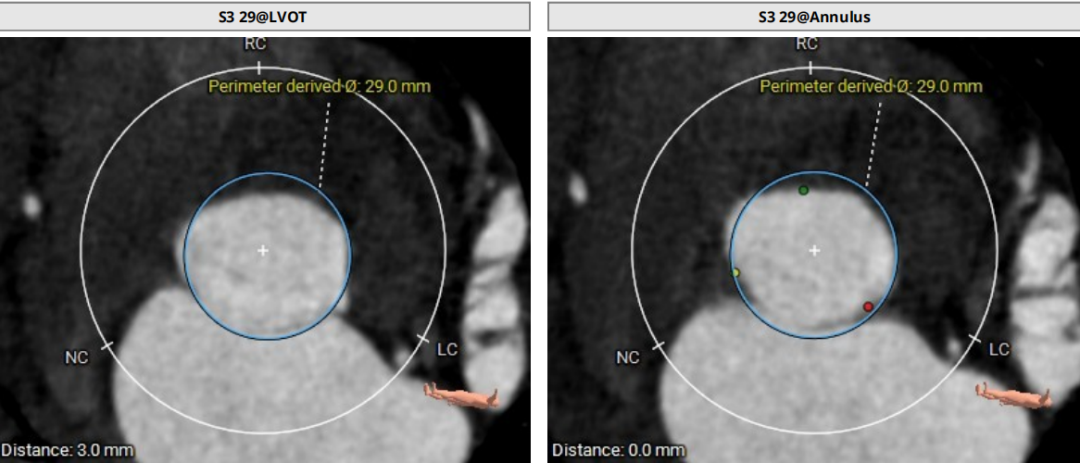Click the RC label in Annulus view
The image size is (1080, 463).
point(806,44)
